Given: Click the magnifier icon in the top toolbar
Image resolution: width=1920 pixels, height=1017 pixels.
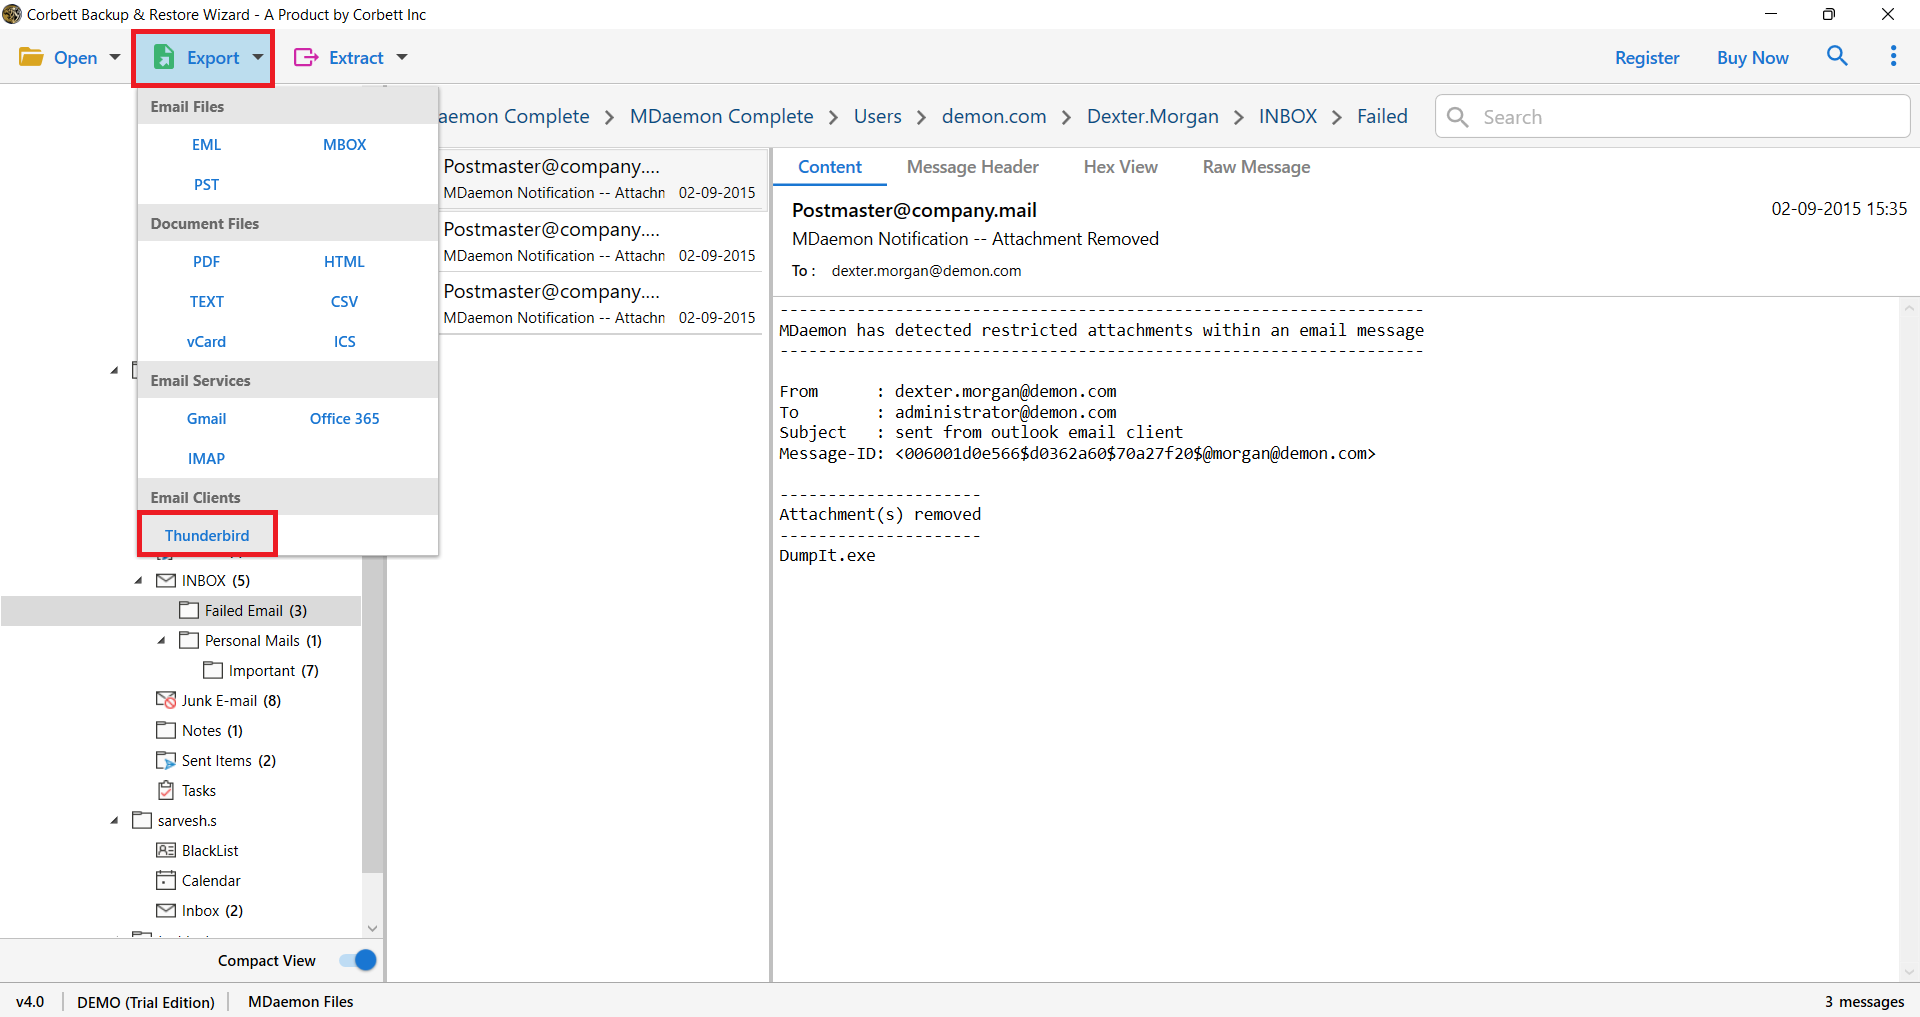Looking at the screenshot, I should [1837, 56].
